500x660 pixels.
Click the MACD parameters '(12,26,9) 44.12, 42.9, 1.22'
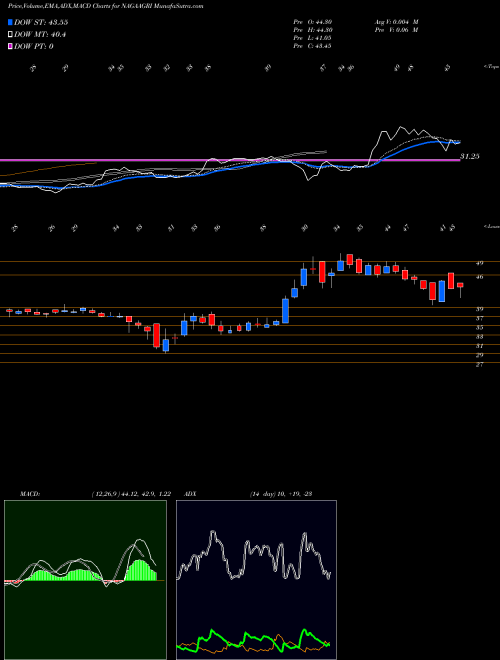131,494
